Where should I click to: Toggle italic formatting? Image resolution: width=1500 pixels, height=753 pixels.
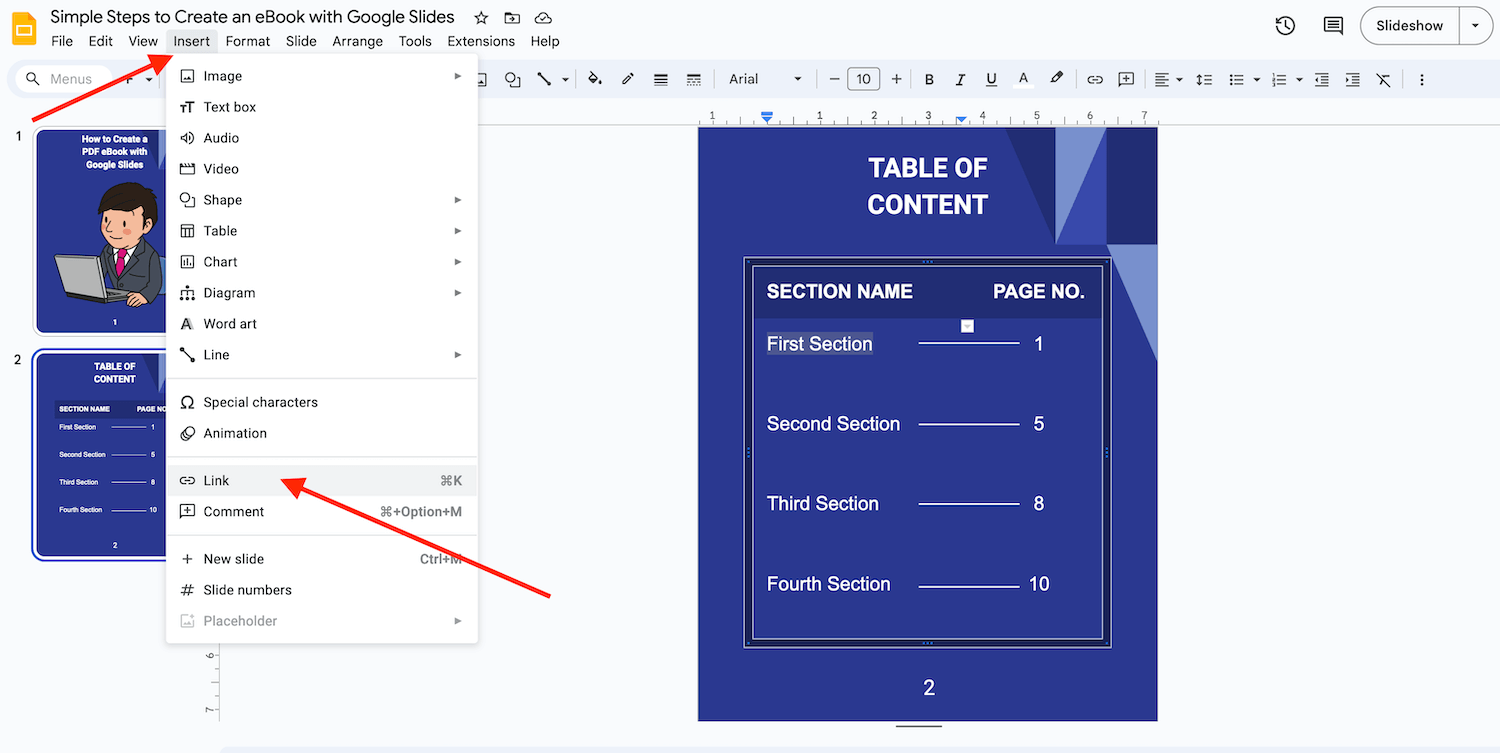pos(960,79)
